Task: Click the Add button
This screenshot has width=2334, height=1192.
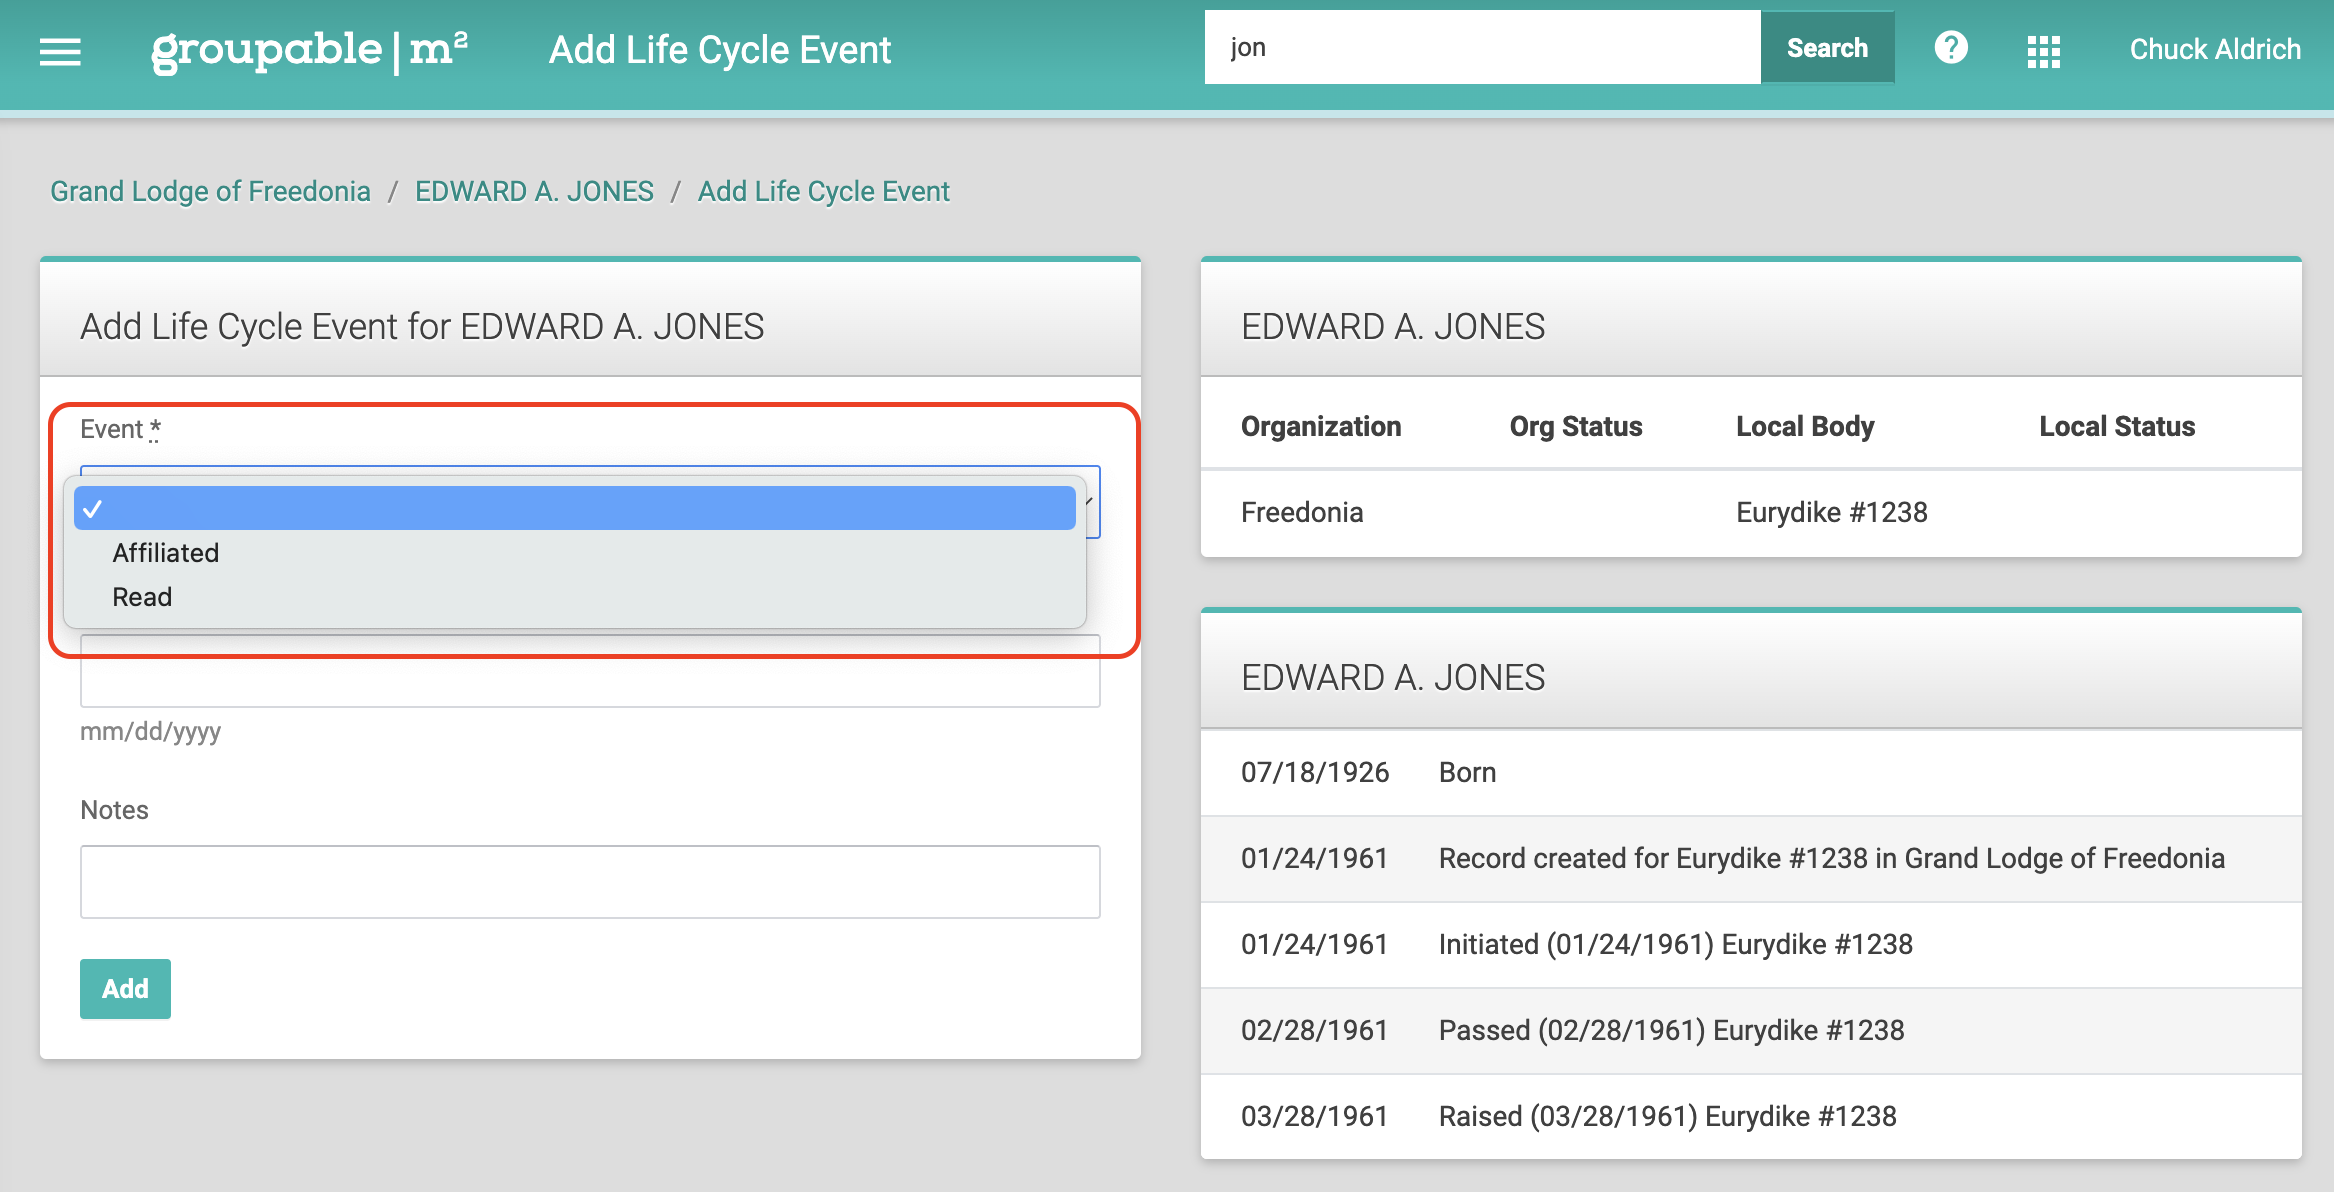Action: pos(125,989)
